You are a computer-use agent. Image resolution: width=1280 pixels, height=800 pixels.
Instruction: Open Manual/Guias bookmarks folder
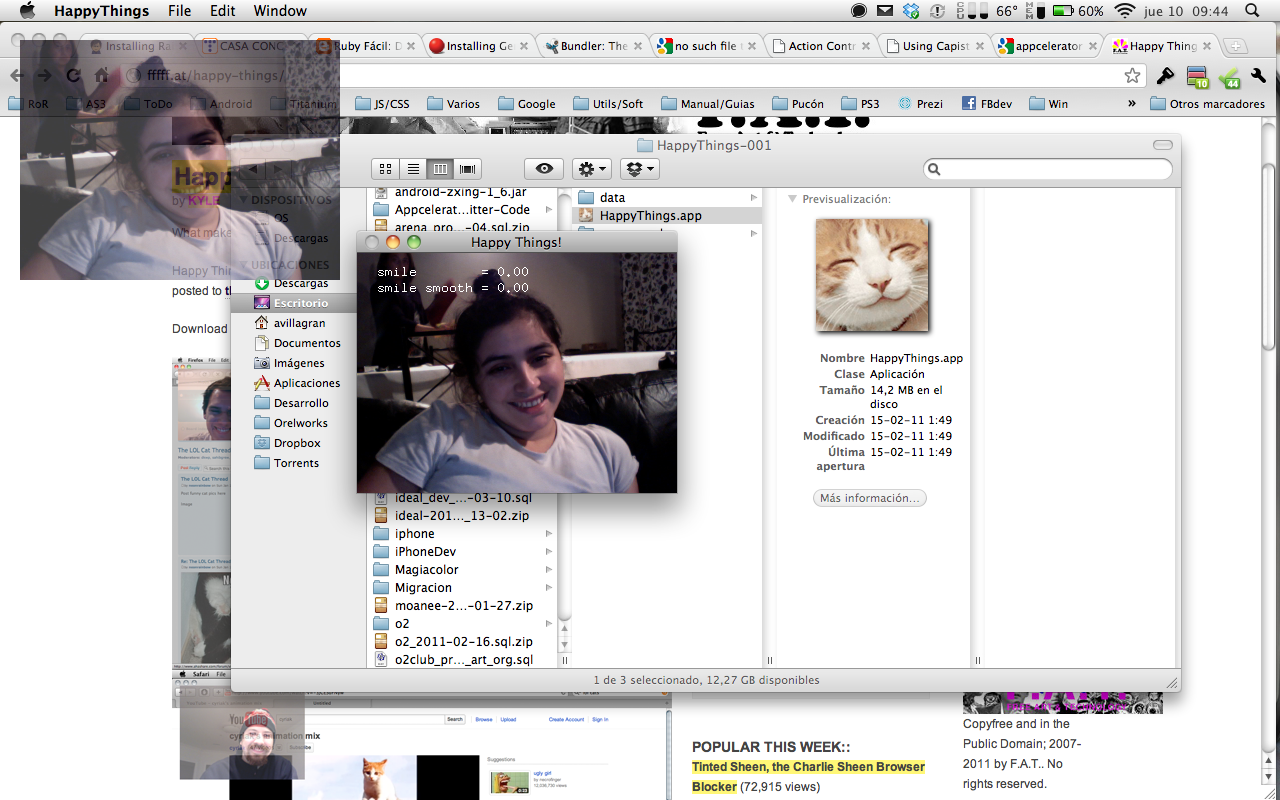[x=707, y=103]
